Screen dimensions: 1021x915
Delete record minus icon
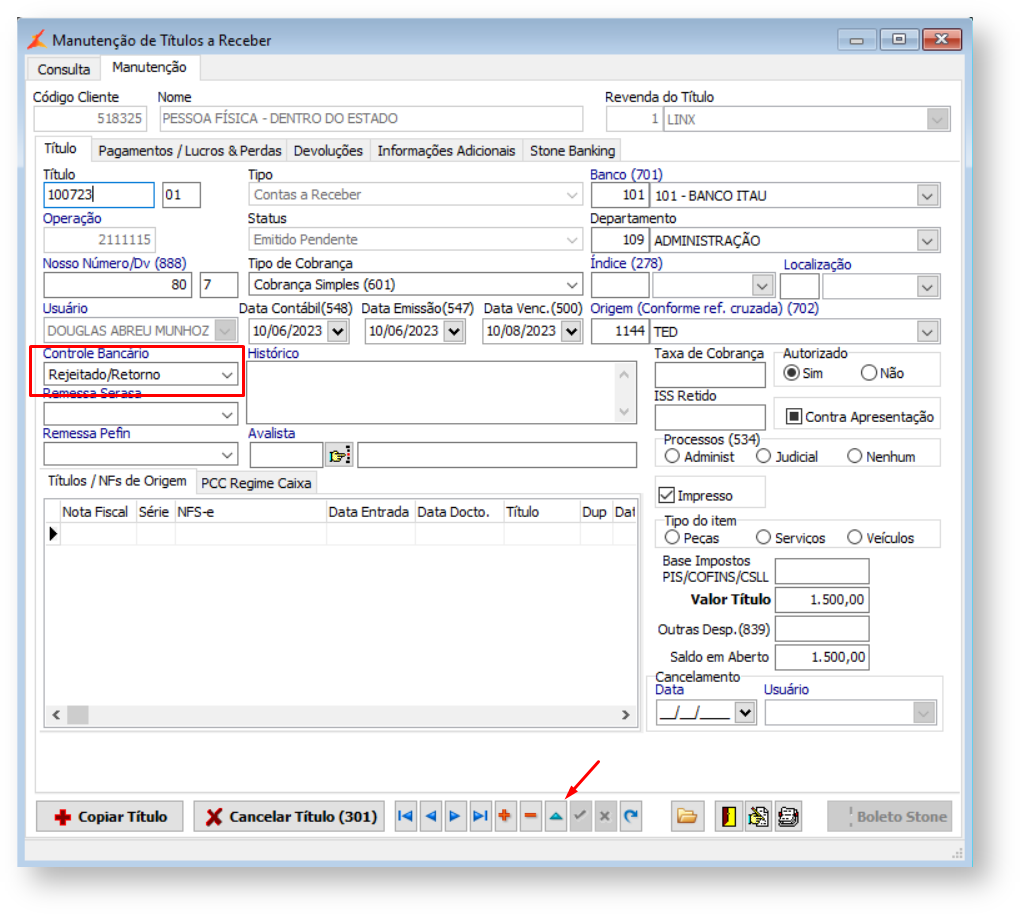coord(530,816)
